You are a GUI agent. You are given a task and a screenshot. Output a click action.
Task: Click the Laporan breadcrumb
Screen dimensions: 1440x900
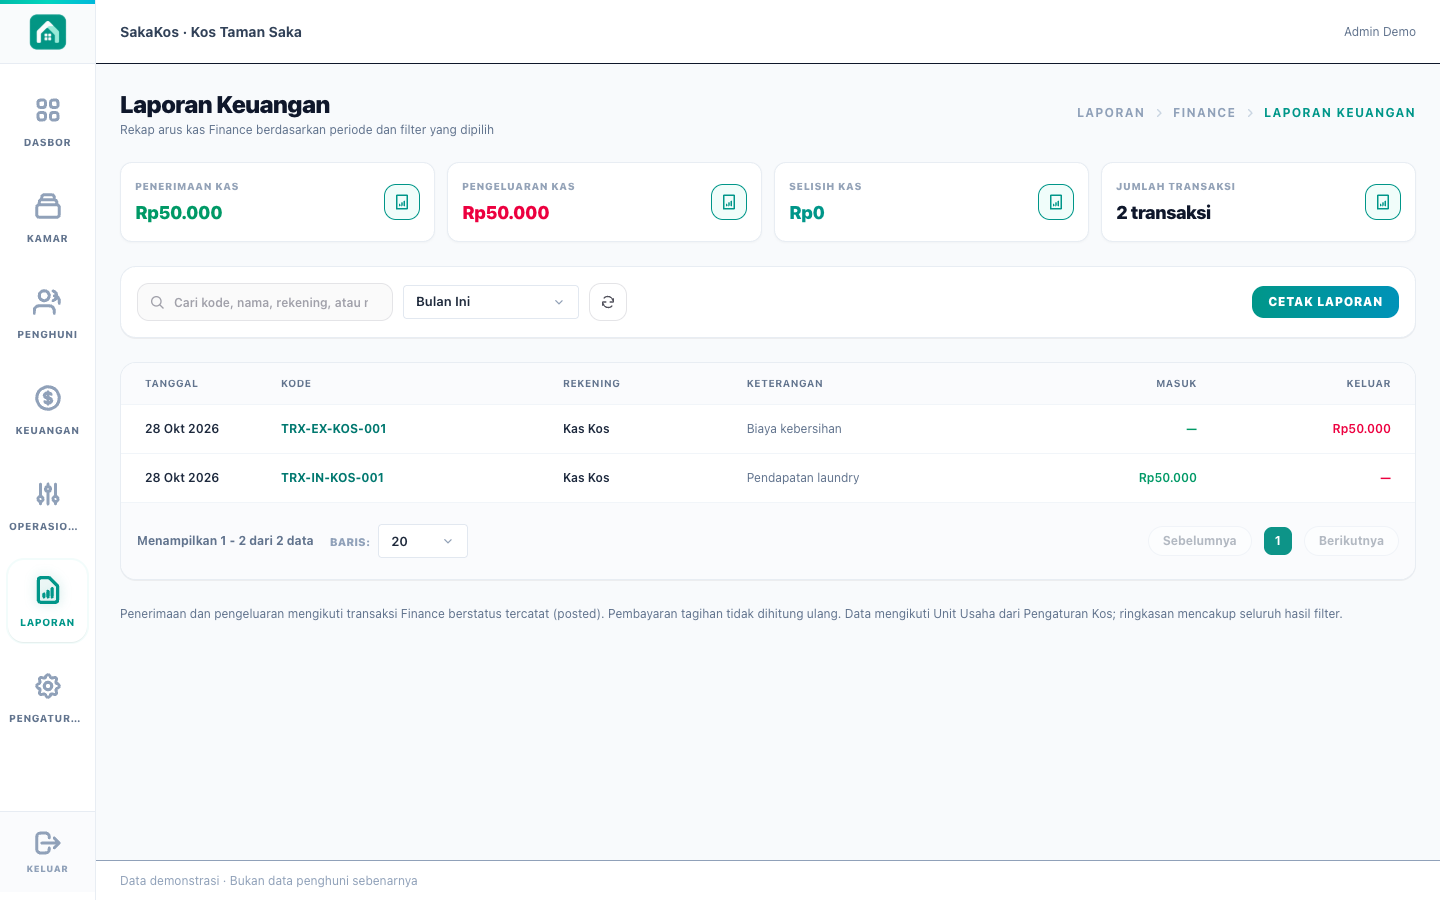[1110, 113]
